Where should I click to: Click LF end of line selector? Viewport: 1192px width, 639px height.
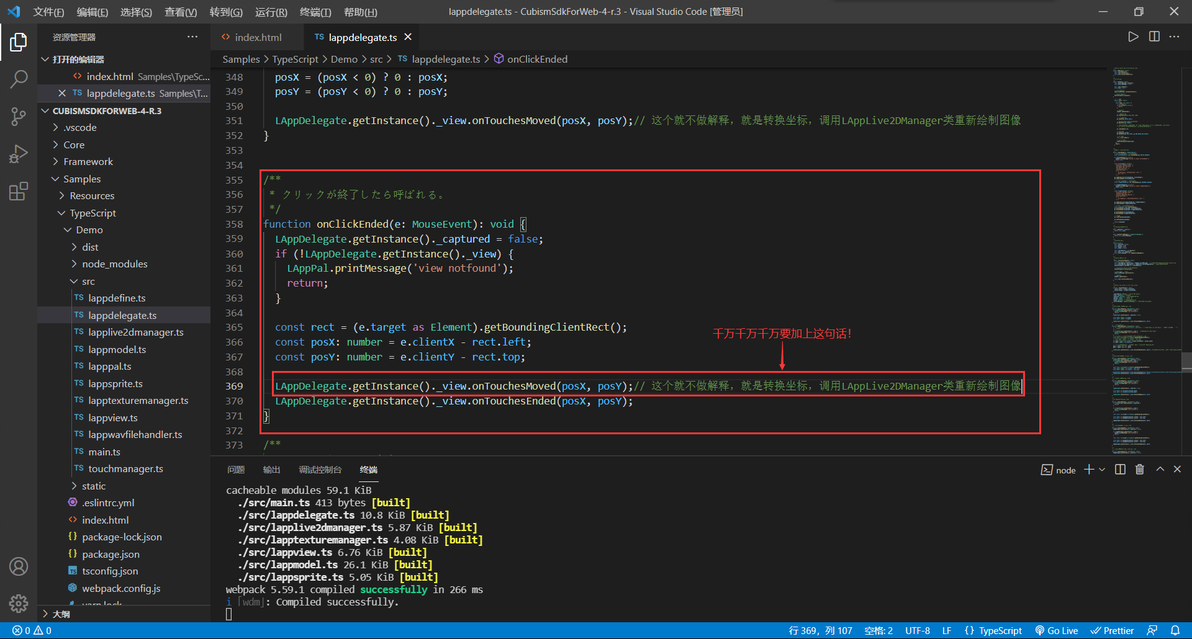946,631
